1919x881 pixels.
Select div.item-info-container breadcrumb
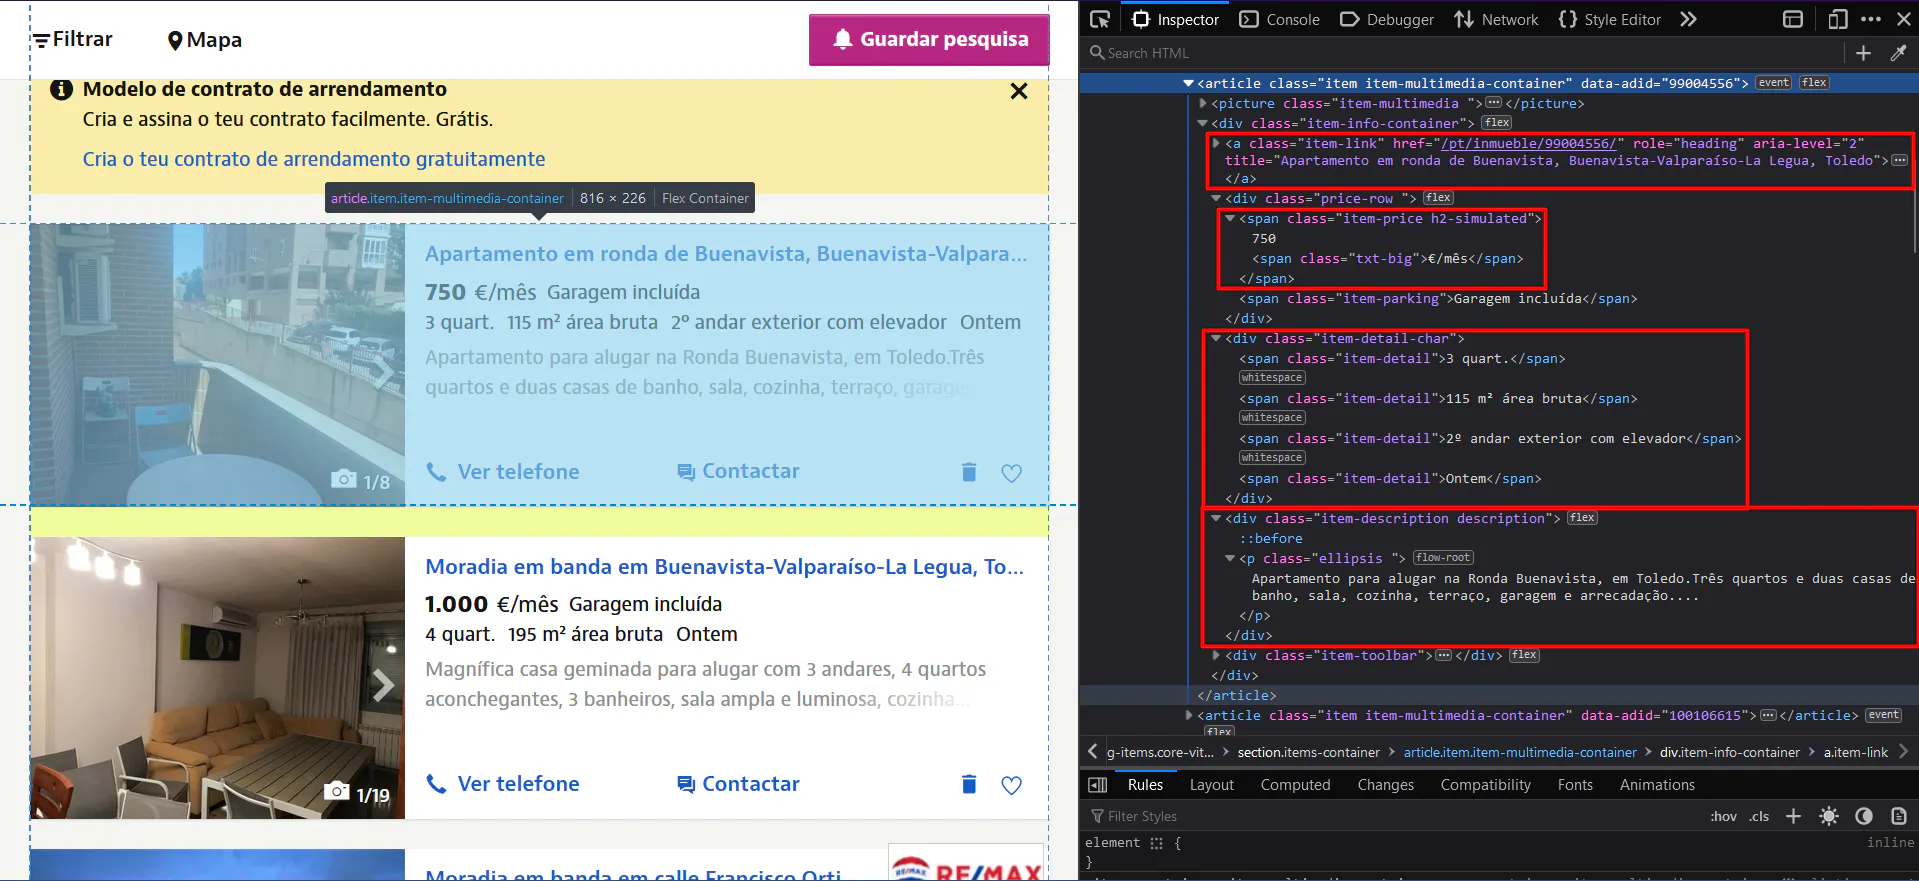1729,752
